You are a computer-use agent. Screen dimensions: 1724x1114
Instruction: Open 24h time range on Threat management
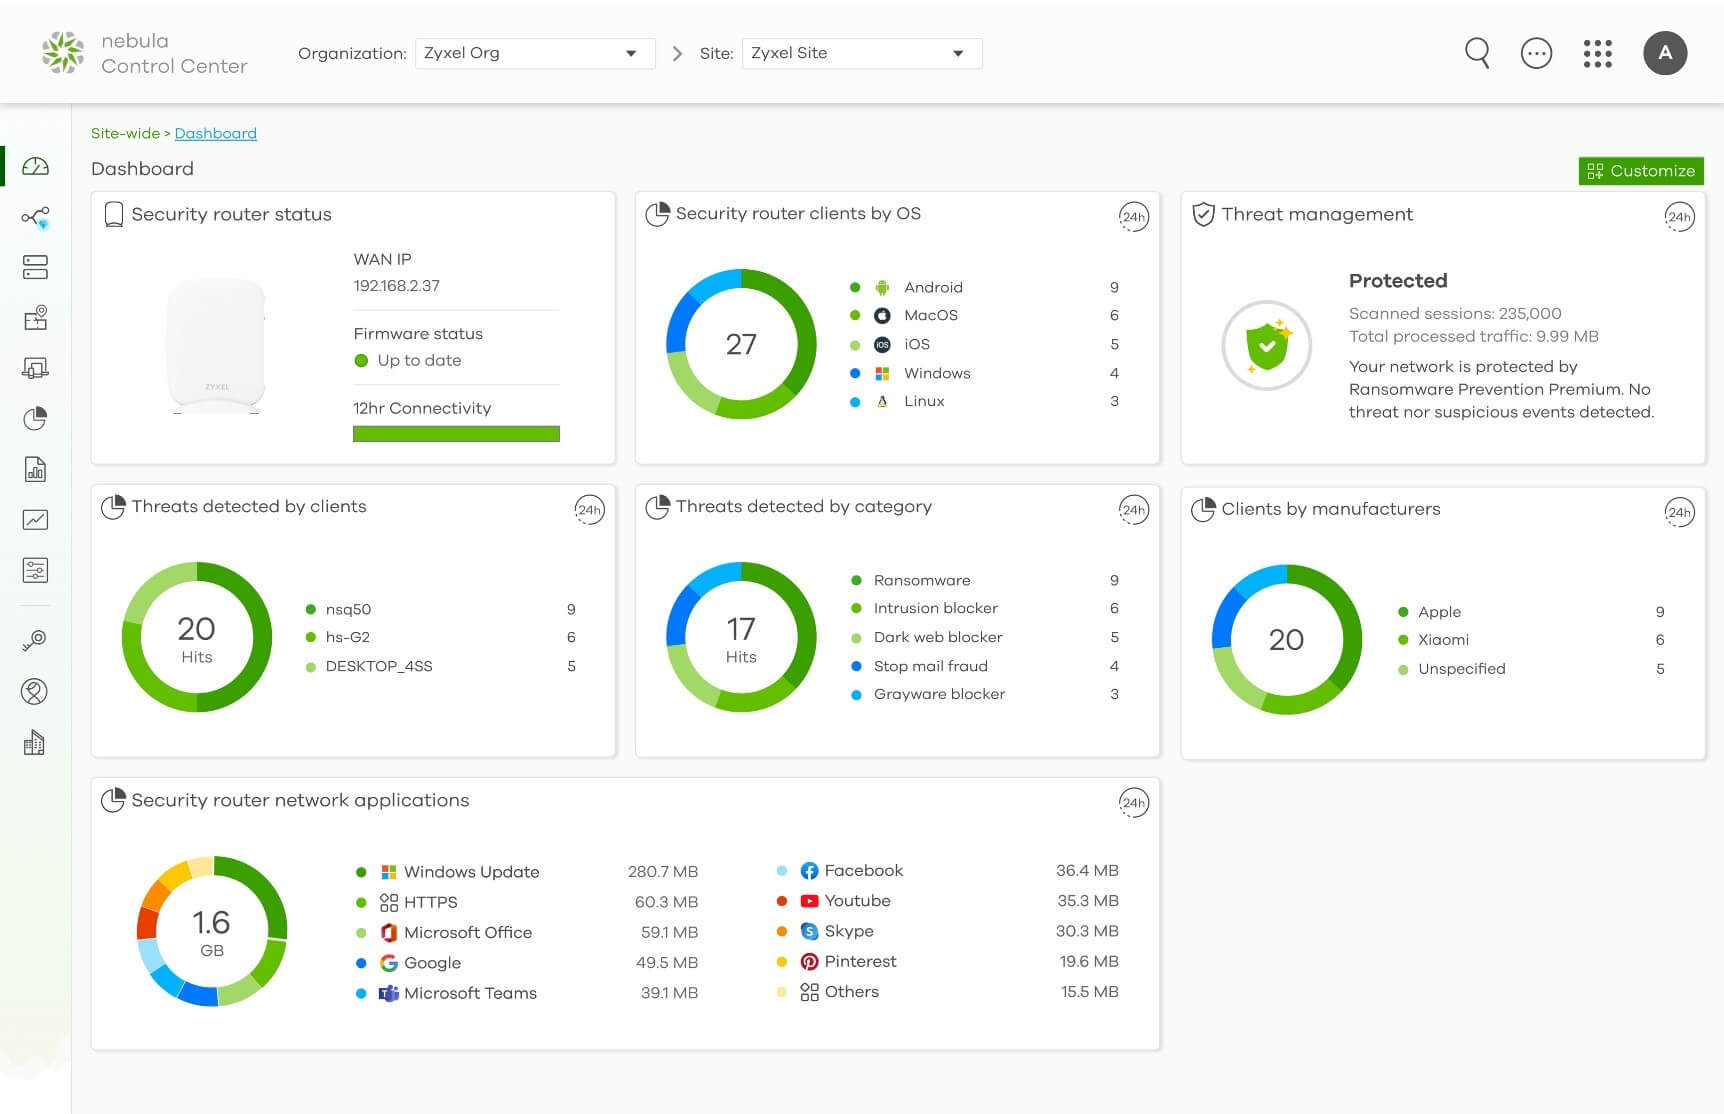(x=1679, y=217)
